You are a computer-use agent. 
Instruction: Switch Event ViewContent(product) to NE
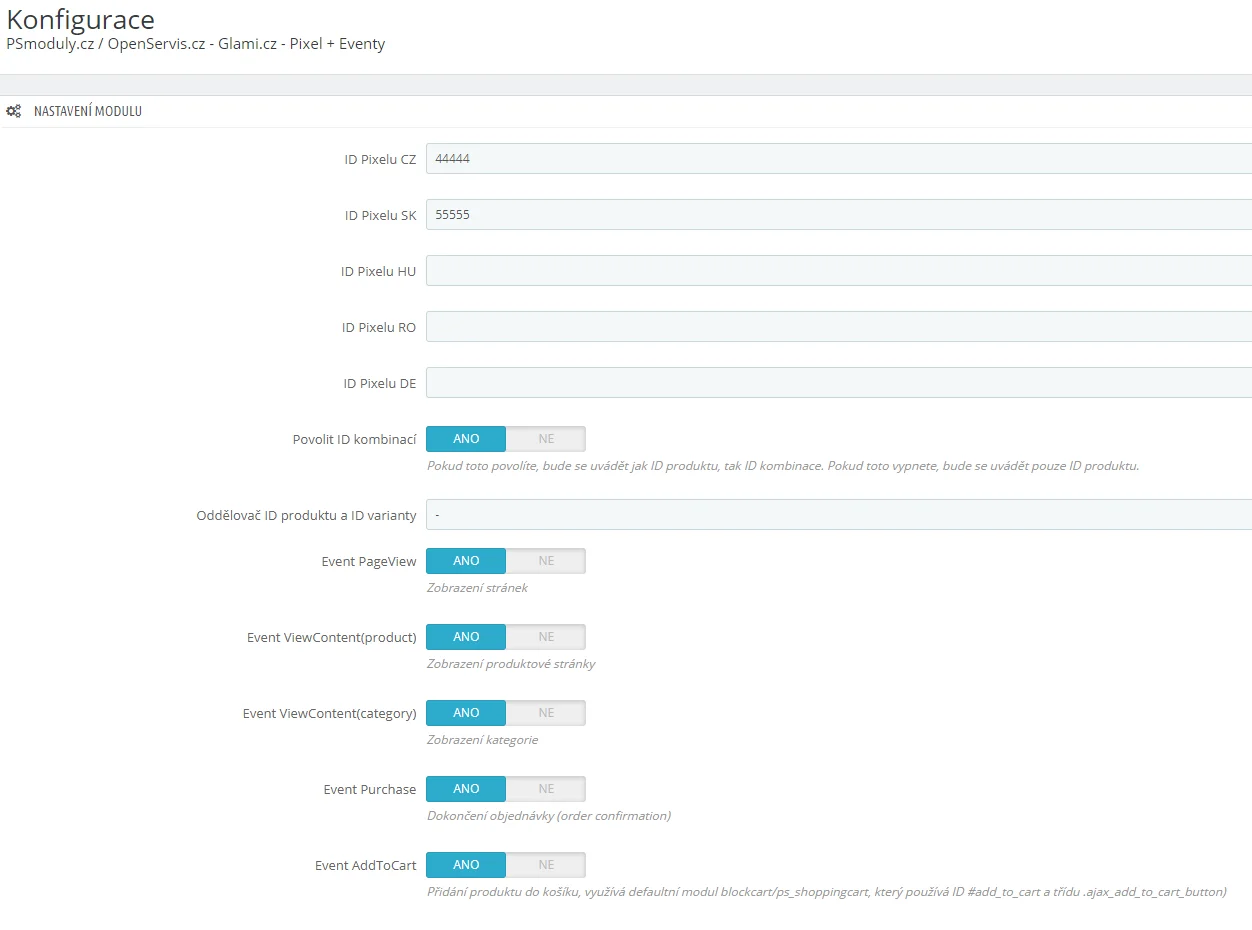[x=545, y=637]
